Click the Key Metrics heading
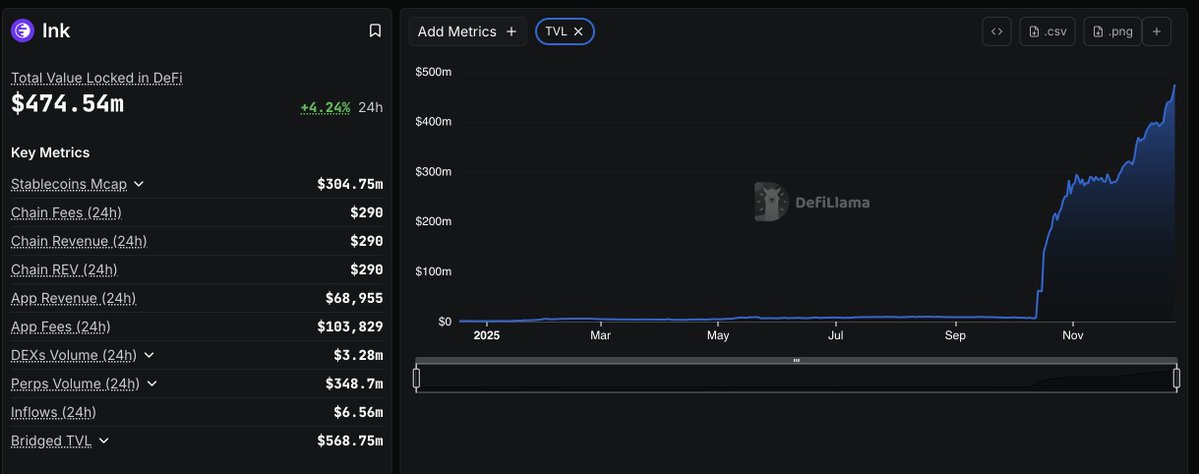The width and height of the screenshot is (1199, 474). tap(50, 152)
